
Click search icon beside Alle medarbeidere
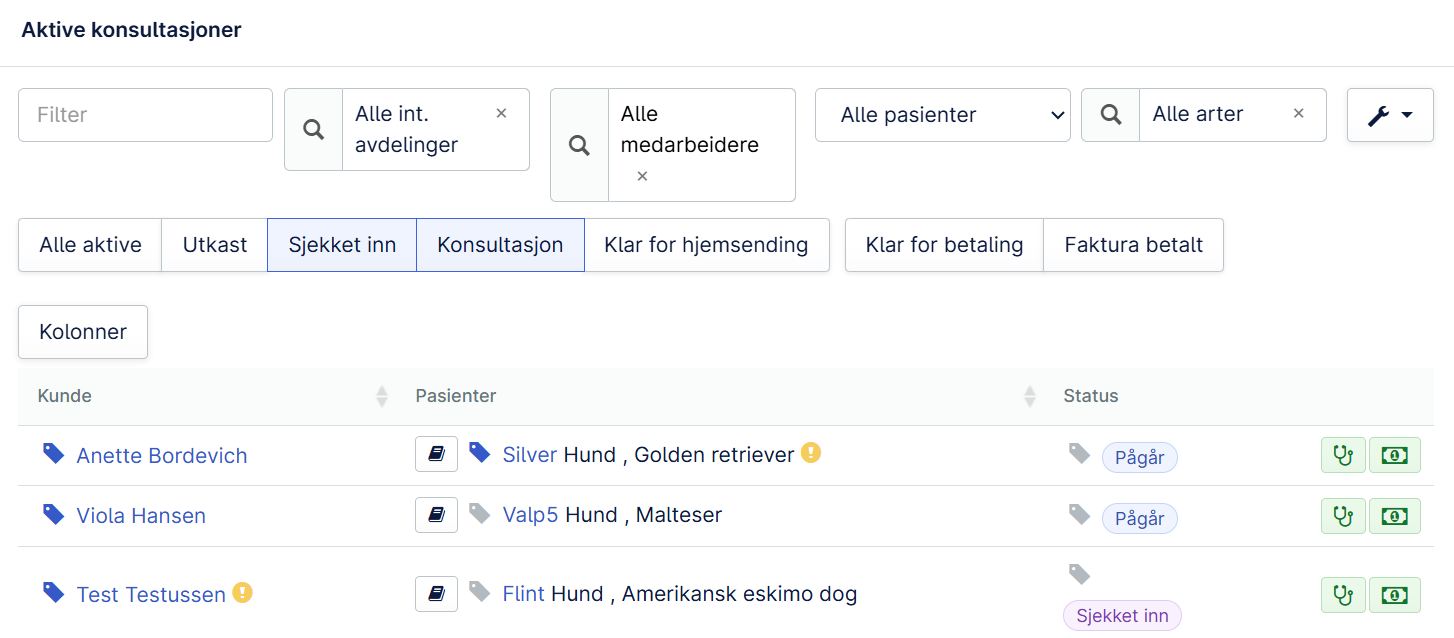[x=579, y=145]
